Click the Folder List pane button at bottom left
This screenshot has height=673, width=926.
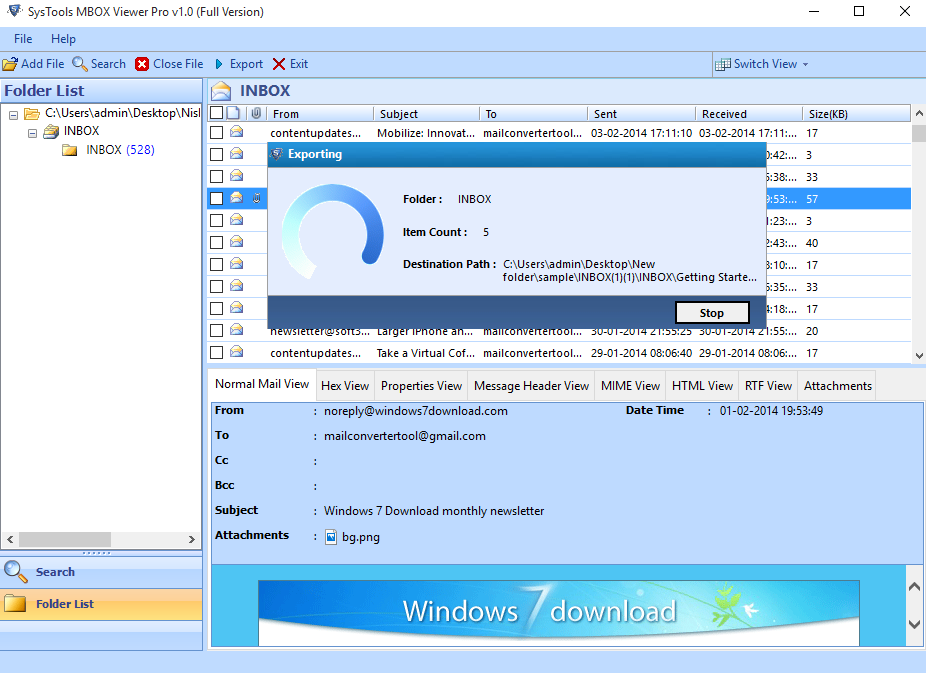[101, 604]
